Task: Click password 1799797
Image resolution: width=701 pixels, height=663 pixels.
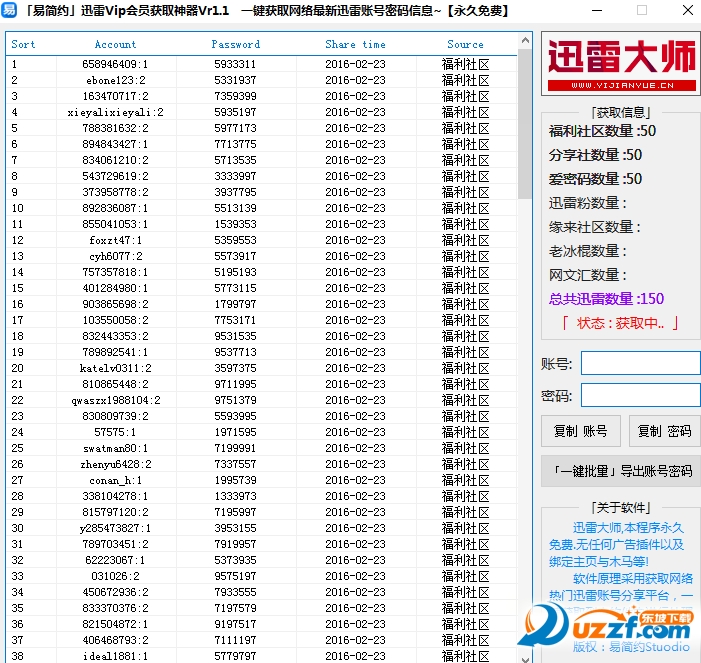Action: [236, 304]
